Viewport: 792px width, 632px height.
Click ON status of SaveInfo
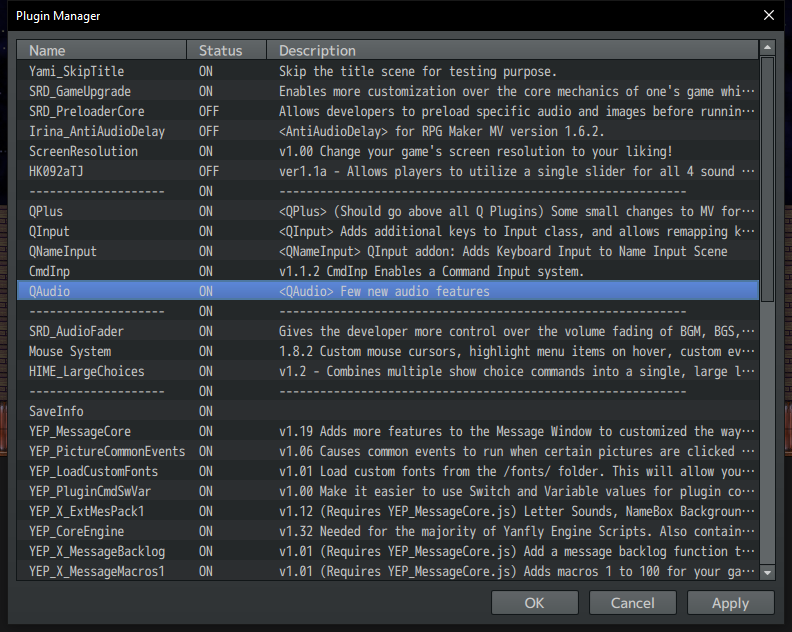206,411
